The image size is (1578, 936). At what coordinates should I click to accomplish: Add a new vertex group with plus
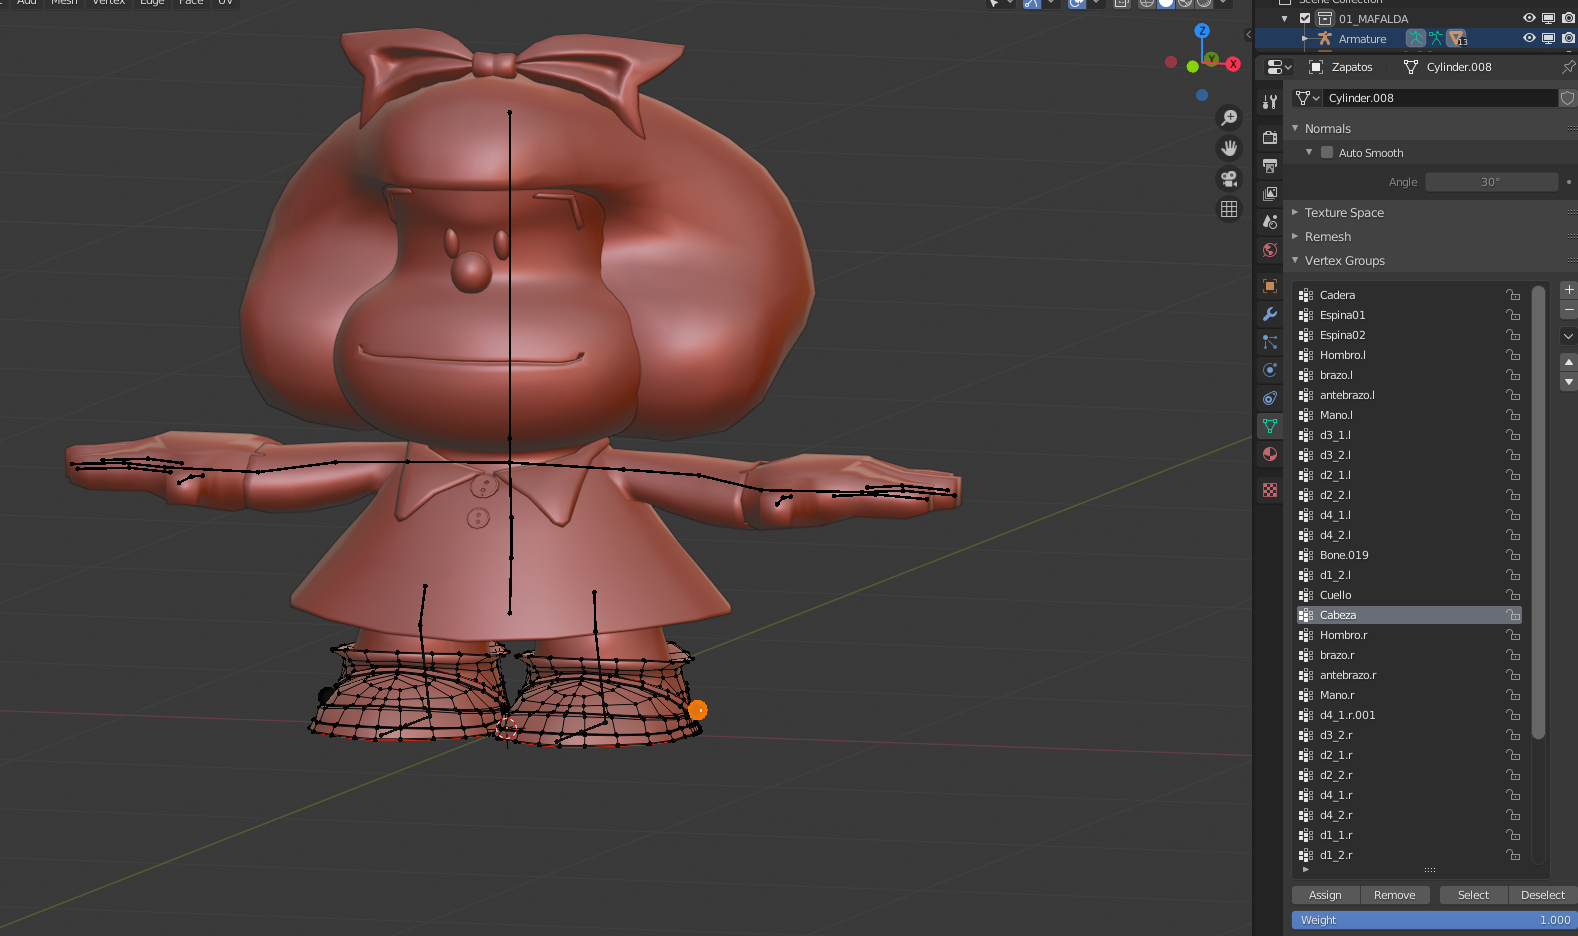click(1568, 289)
